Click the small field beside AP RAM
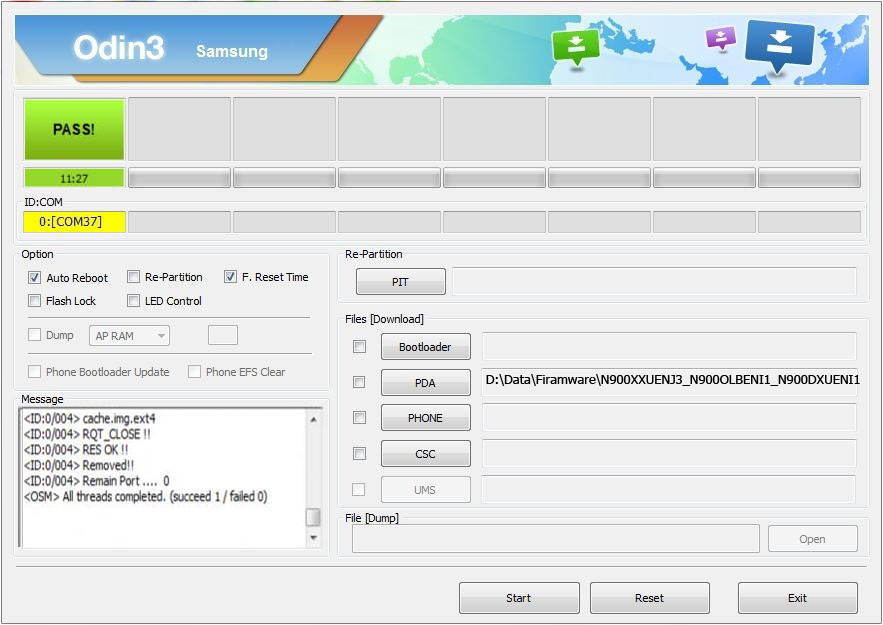Screen dimensions: 883x625 tap(223, 335)
